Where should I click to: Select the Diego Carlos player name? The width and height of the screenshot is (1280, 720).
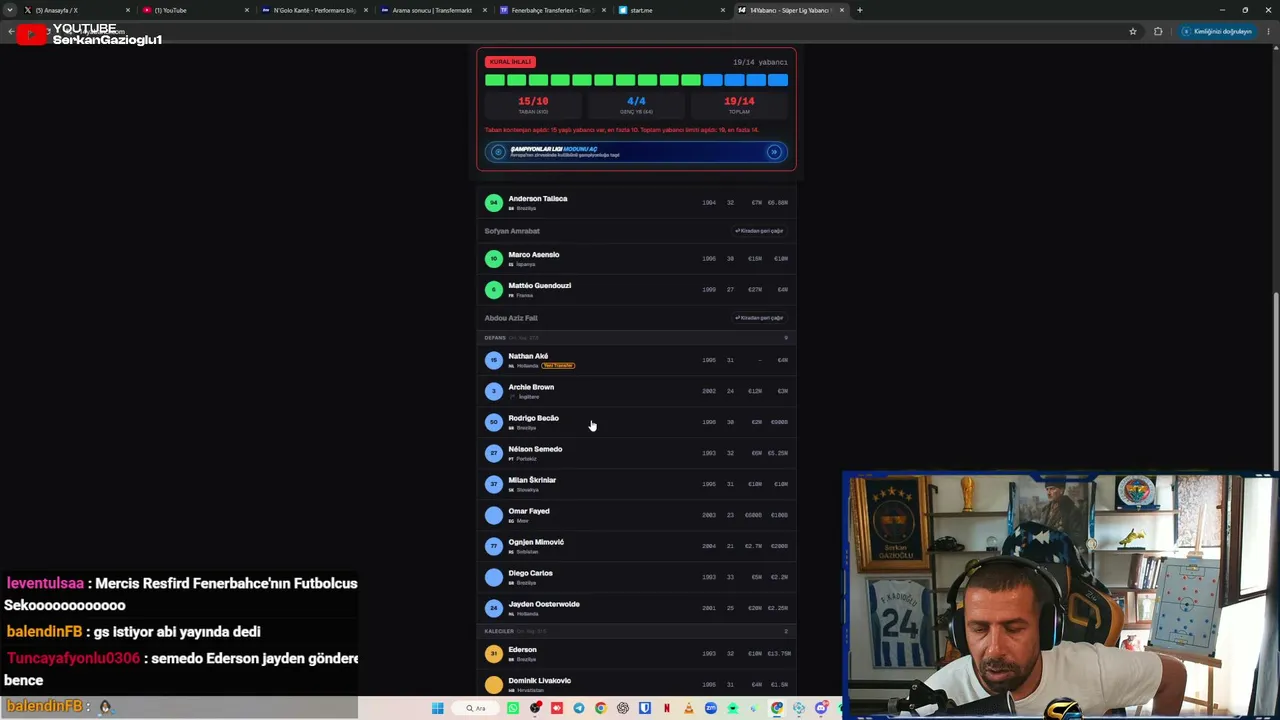click(530, 573)
